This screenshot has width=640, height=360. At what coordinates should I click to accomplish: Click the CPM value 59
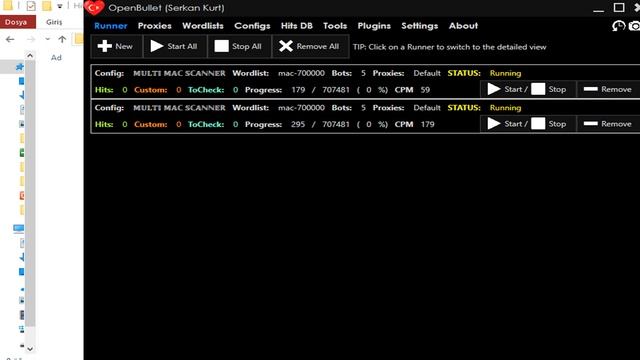[x=425, y=90]
